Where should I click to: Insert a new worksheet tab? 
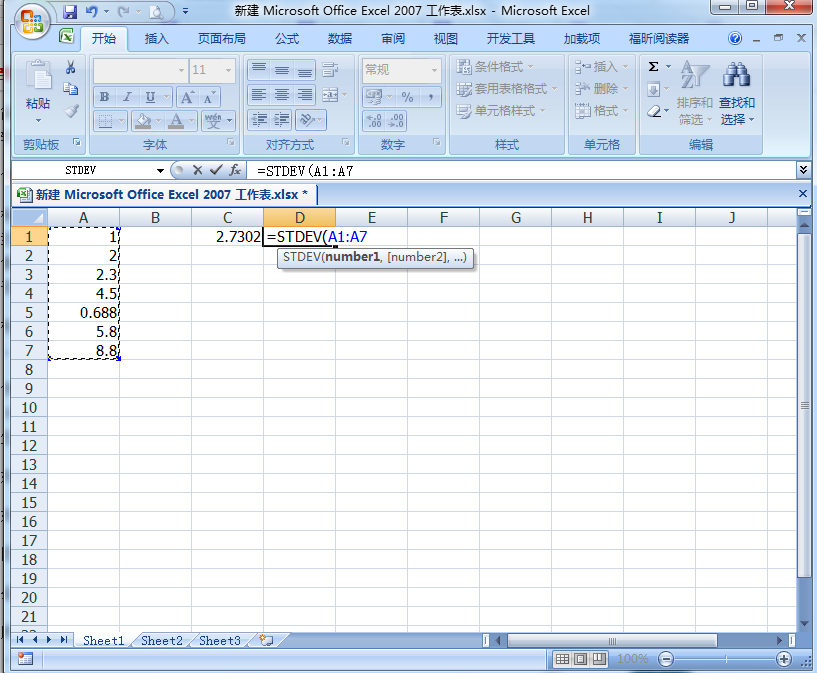pyautogui.click(x=266, y=640)
